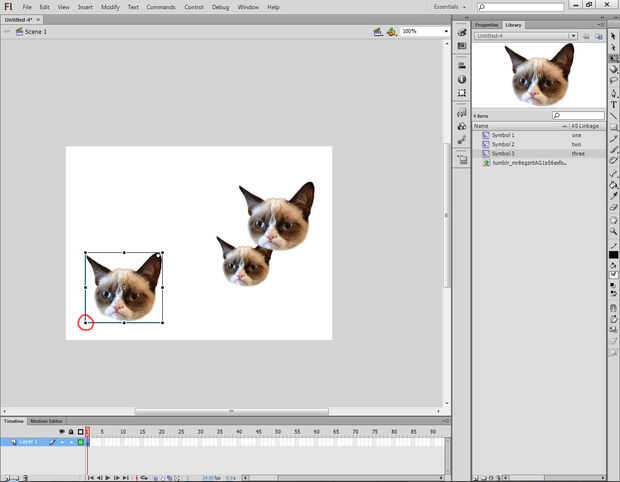Viewport: 620px width, 482px height.
Task: Switch to the Properties tab
Action: click(487, 24)
